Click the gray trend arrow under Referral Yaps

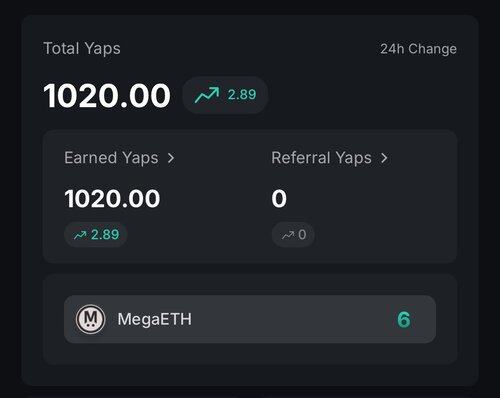[x=288, y=235]
